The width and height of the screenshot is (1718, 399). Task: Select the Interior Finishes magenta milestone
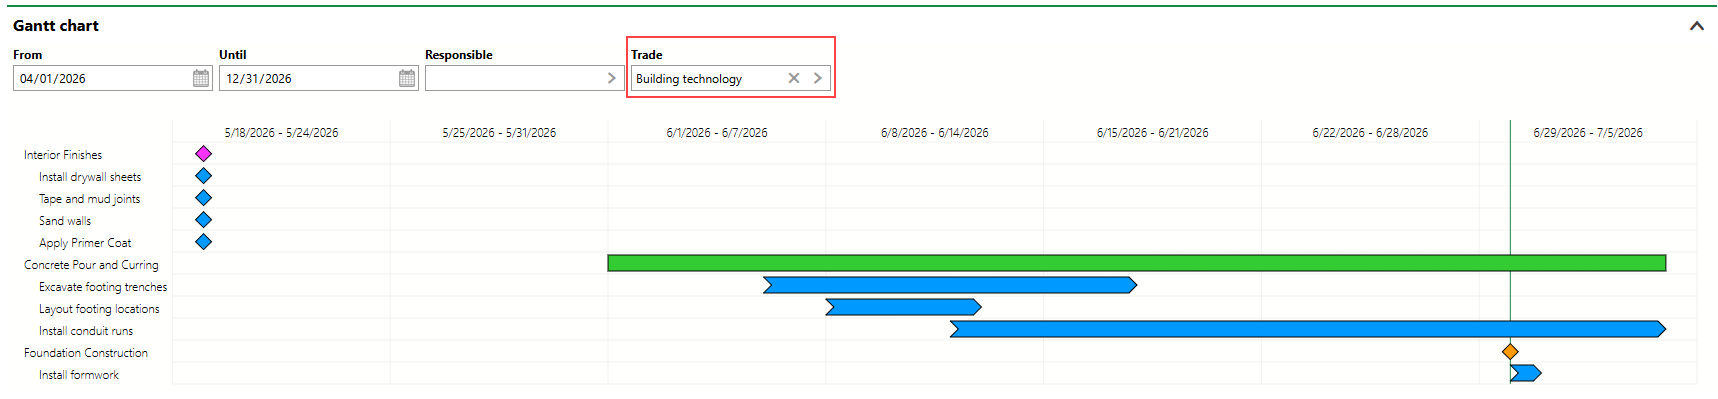click(204, 154)
